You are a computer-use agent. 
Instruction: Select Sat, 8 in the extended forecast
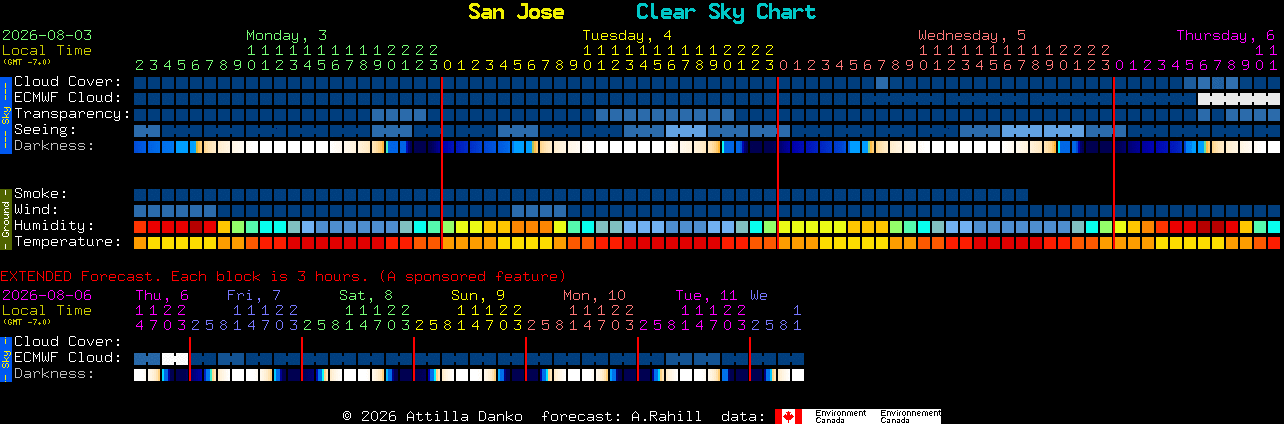(x=366, y=295)
